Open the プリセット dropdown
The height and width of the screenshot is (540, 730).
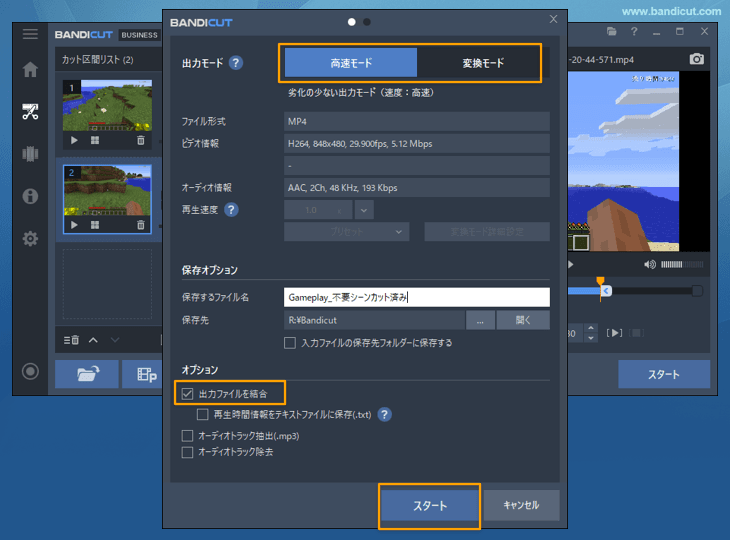click(346, 232)
